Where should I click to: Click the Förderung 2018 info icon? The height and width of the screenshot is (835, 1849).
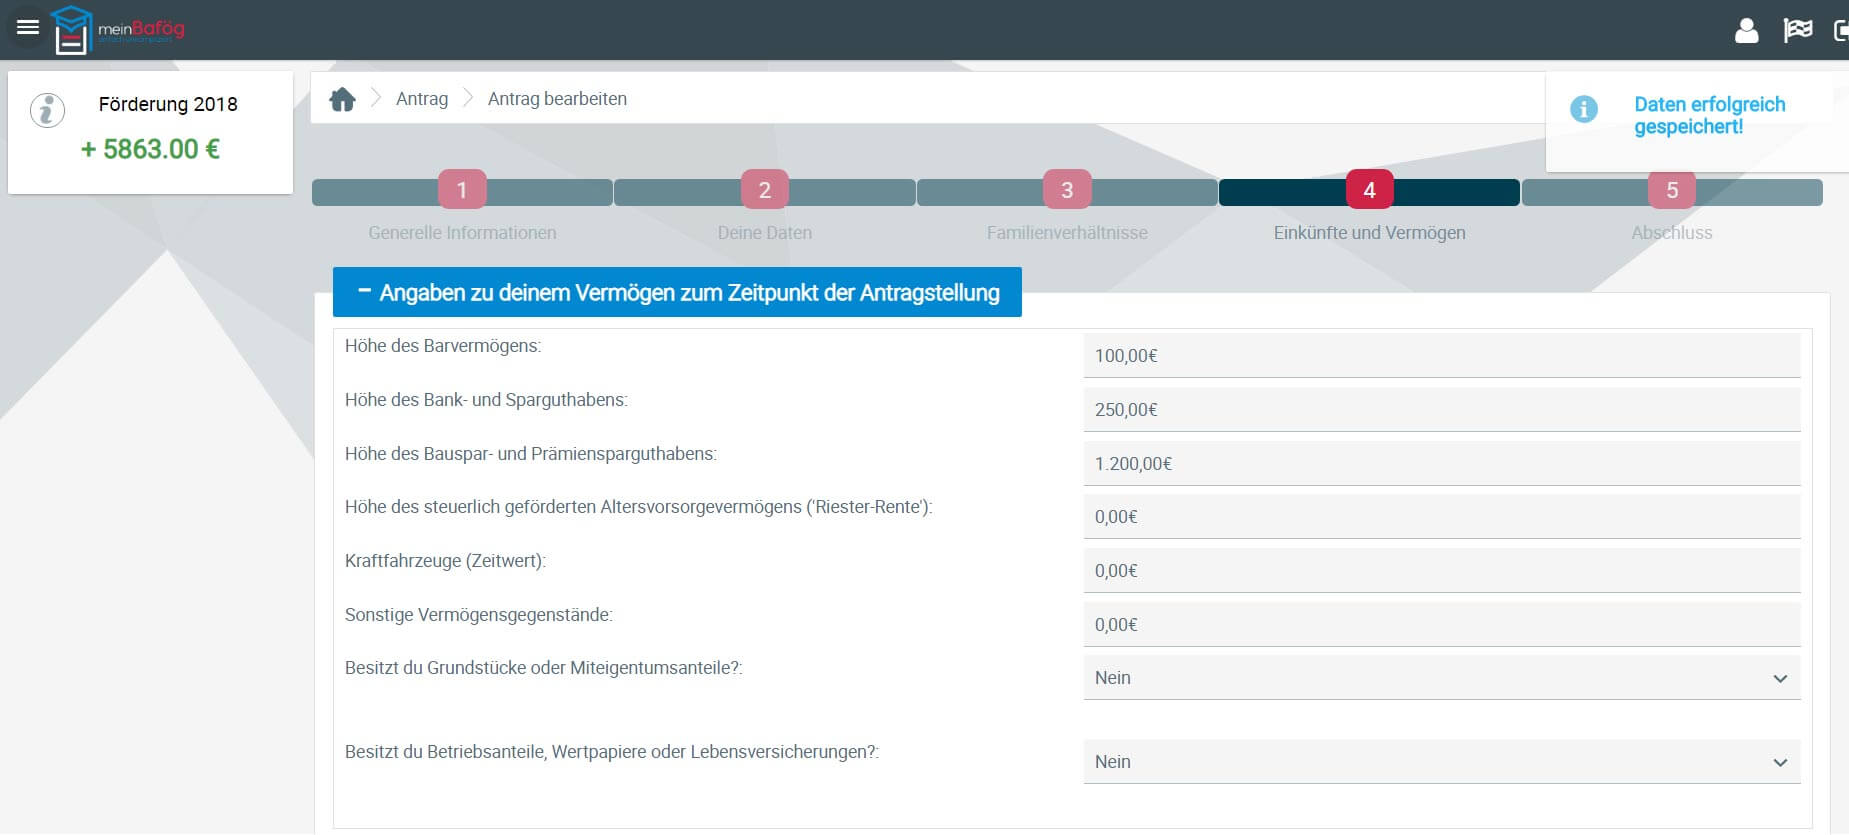(x=47, y=110)
